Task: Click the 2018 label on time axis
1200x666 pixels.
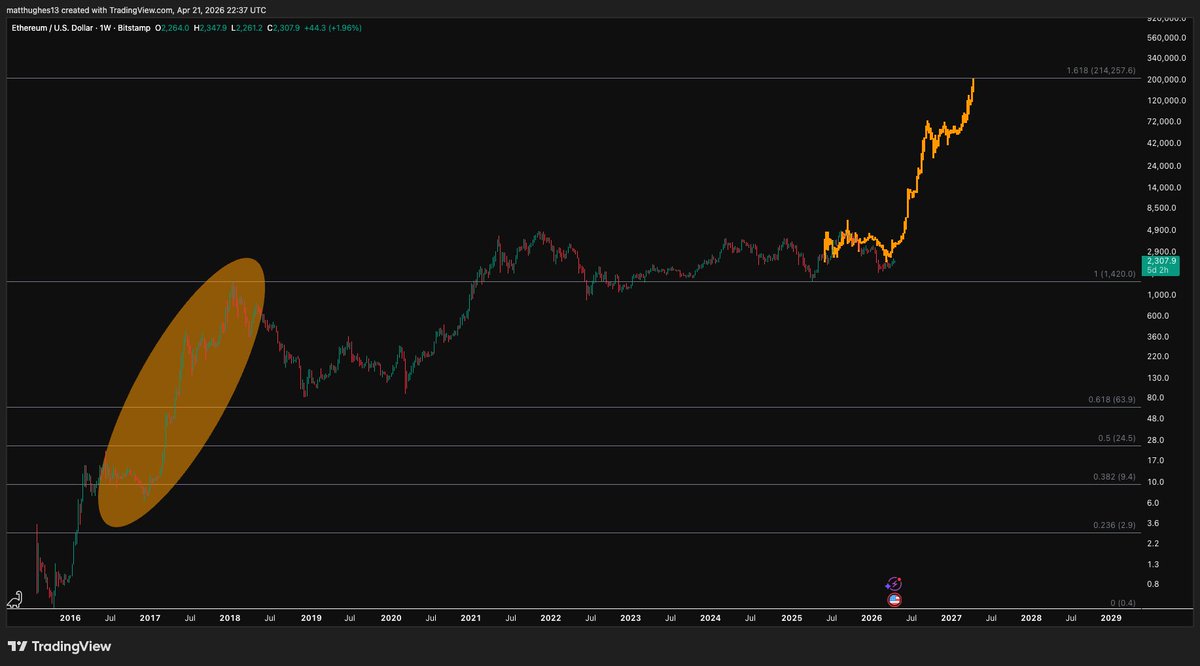Action: pyautogui.click(x=231, y=619)
